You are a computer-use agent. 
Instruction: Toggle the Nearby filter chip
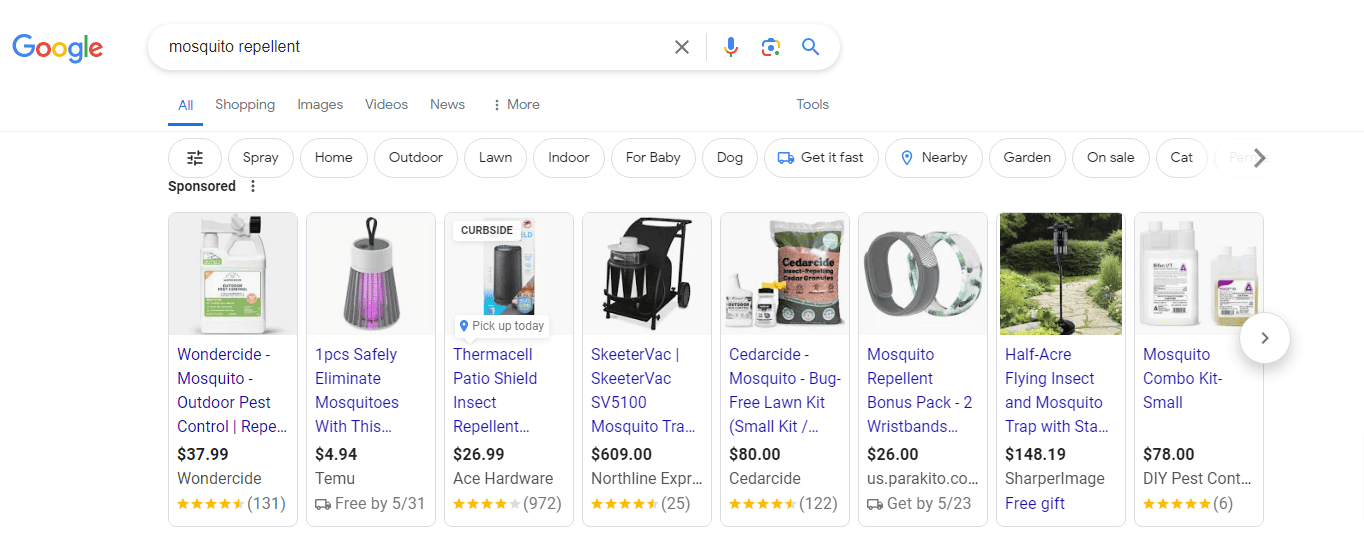point(934,158)
